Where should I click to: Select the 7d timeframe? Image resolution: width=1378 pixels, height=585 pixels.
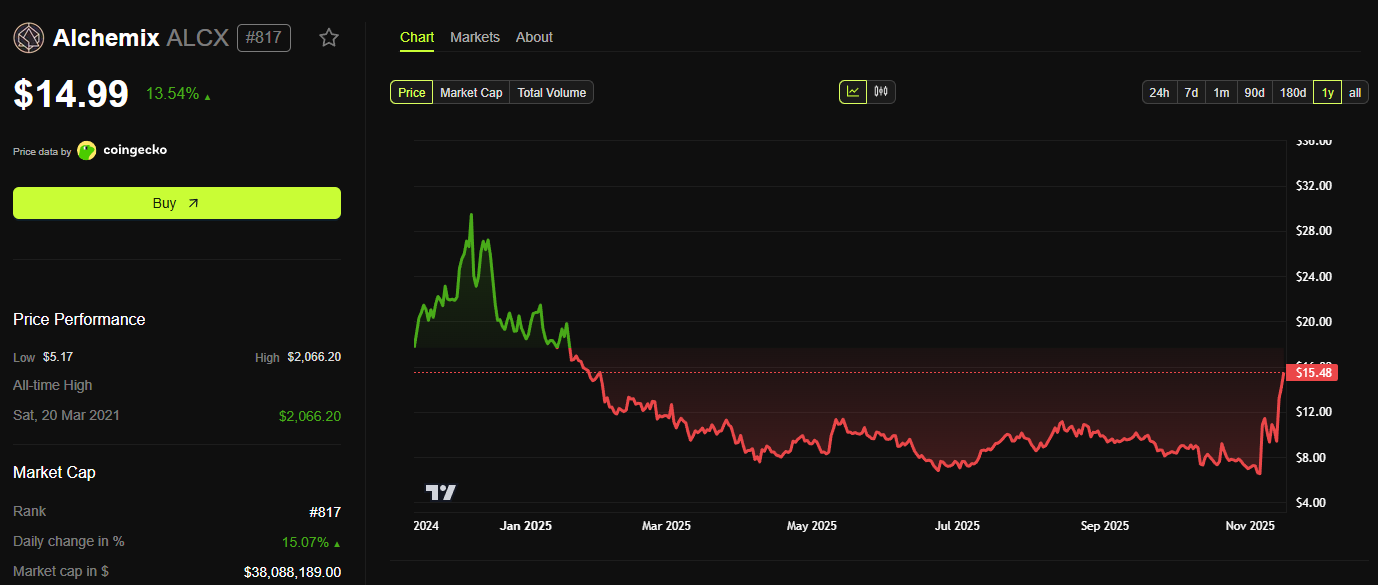[x=1191, y=91]
